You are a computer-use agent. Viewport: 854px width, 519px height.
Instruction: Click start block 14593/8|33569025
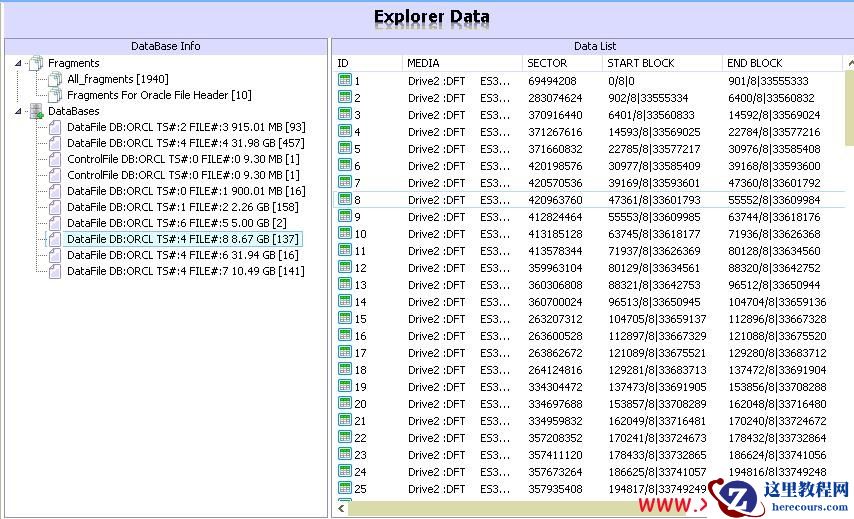pyautogui.click(x=654, y=132)
